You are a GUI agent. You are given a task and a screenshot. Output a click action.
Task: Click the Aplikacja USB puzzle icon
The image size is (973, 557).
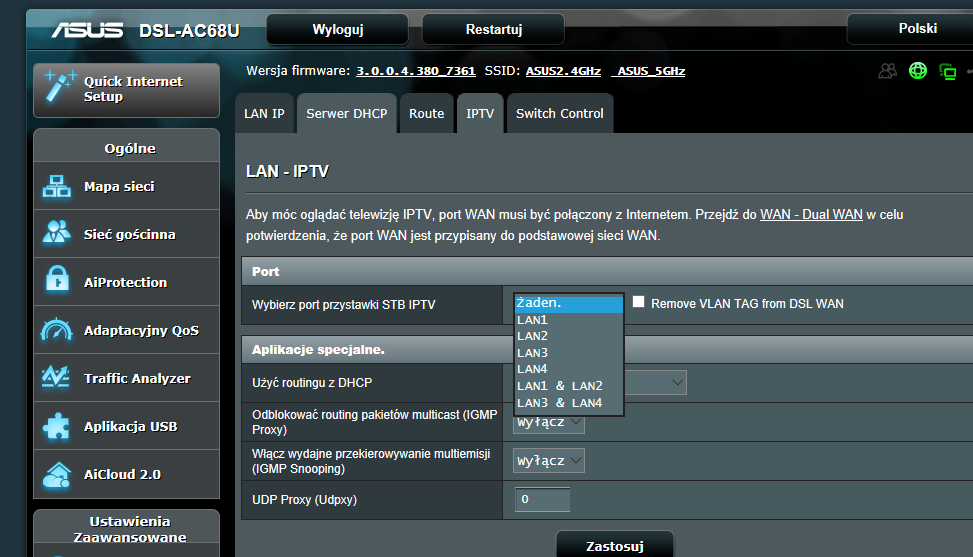point(56,426)
